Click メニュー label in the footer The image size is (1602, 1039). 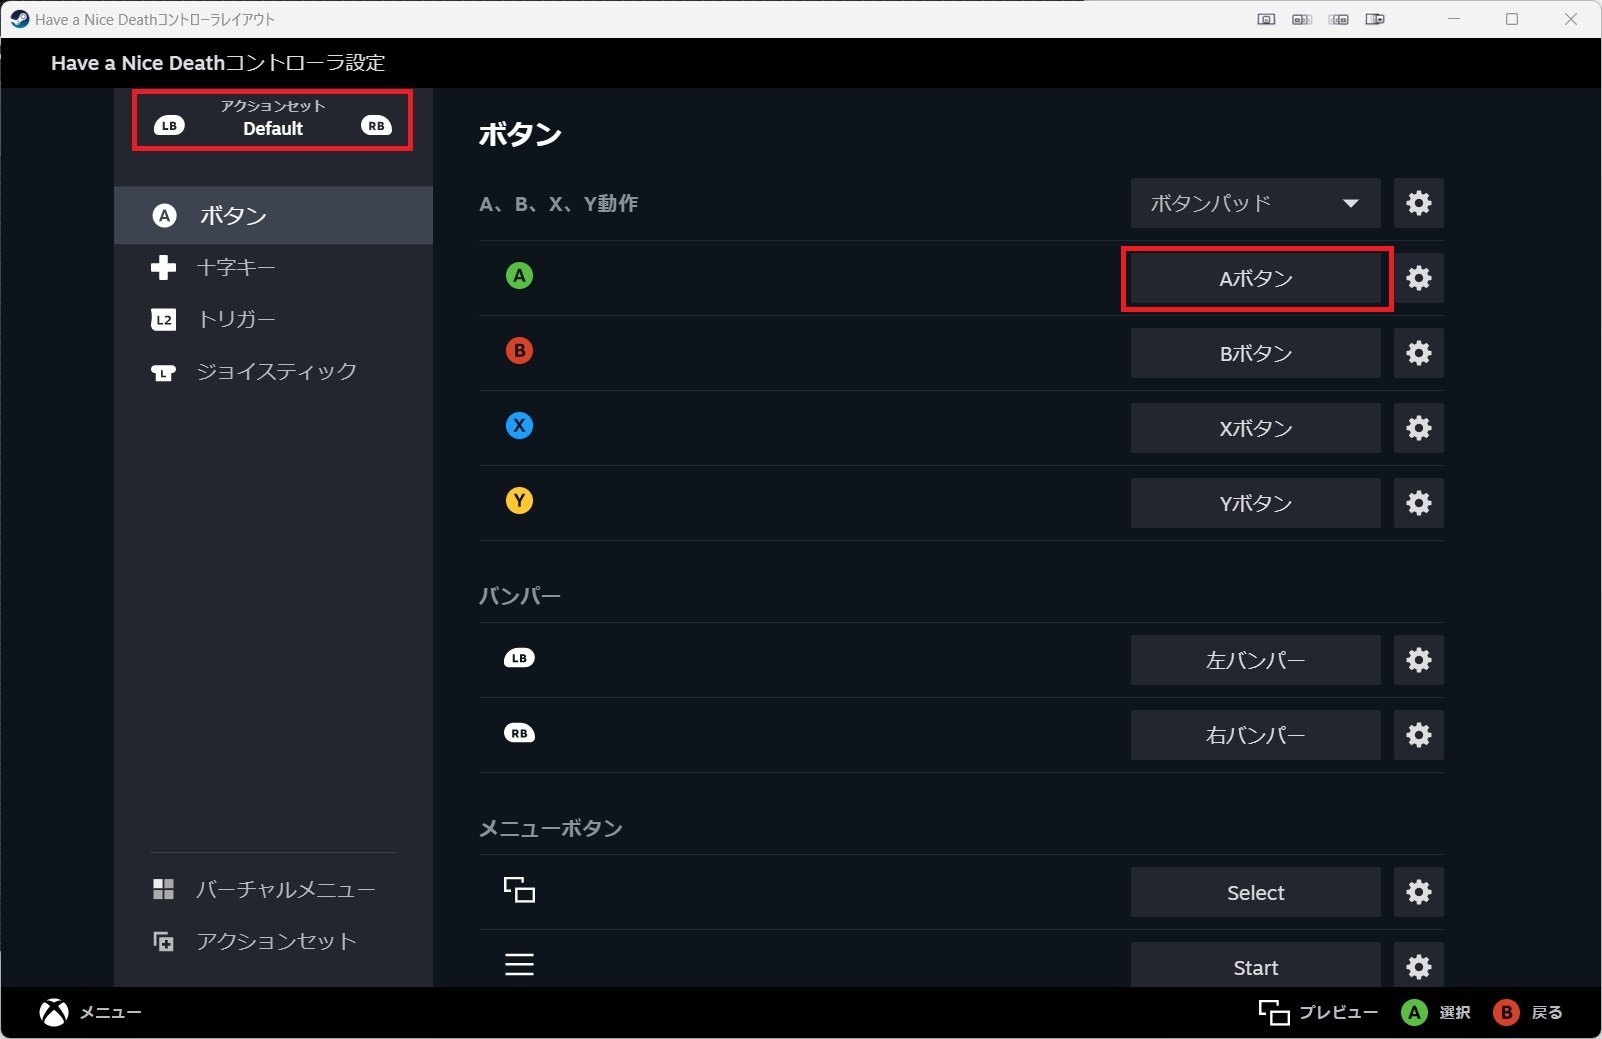pos(110,1013)
